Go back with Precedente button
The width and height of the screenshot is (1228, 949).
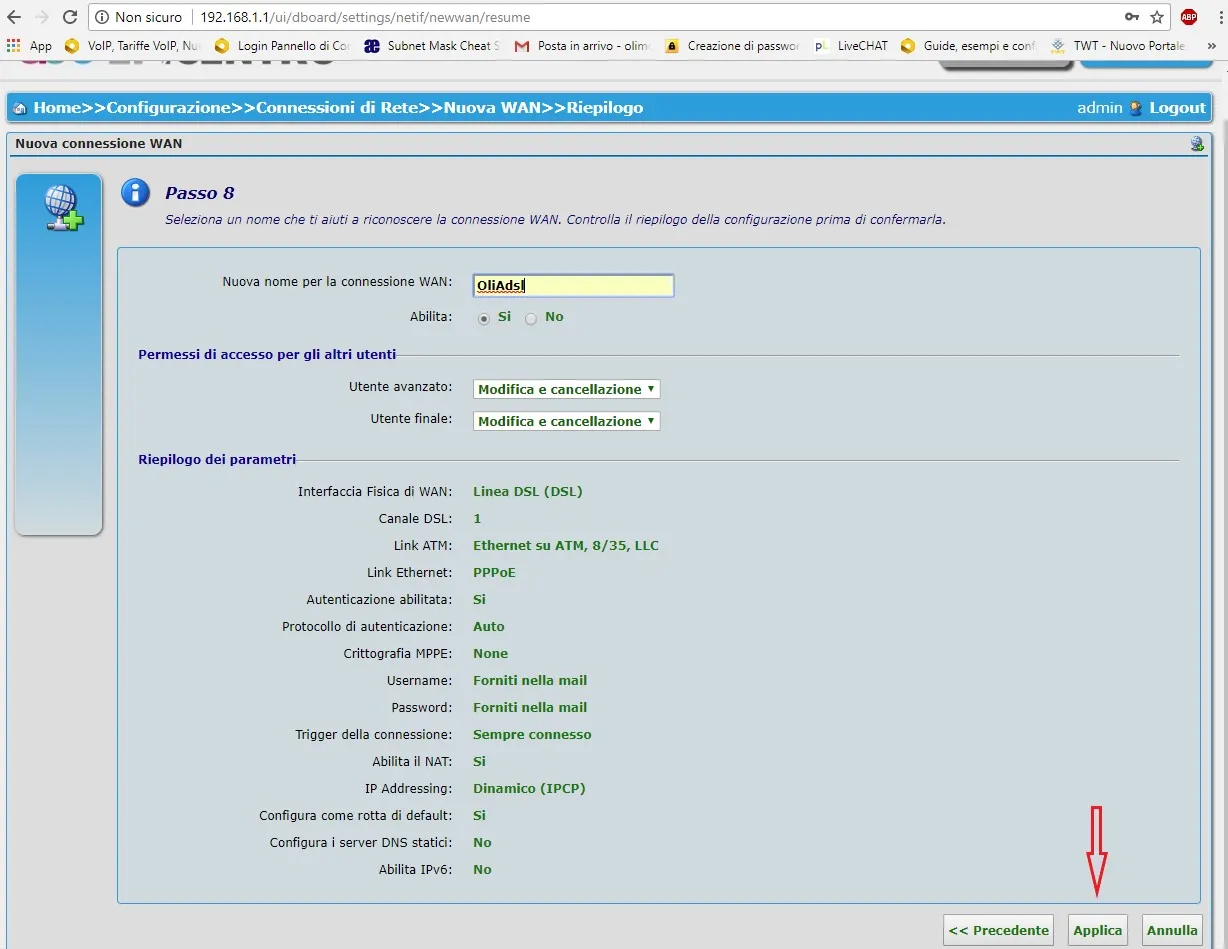(998, 930)
